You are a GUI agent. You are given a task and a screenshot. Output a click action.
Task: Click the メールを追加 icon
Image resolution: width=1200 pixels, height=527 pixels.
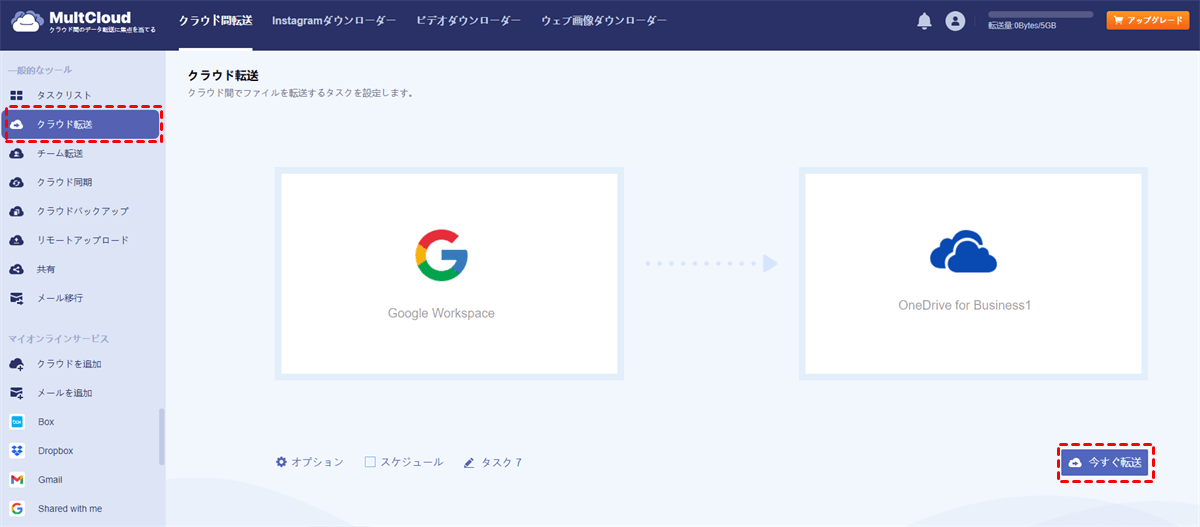17,393
